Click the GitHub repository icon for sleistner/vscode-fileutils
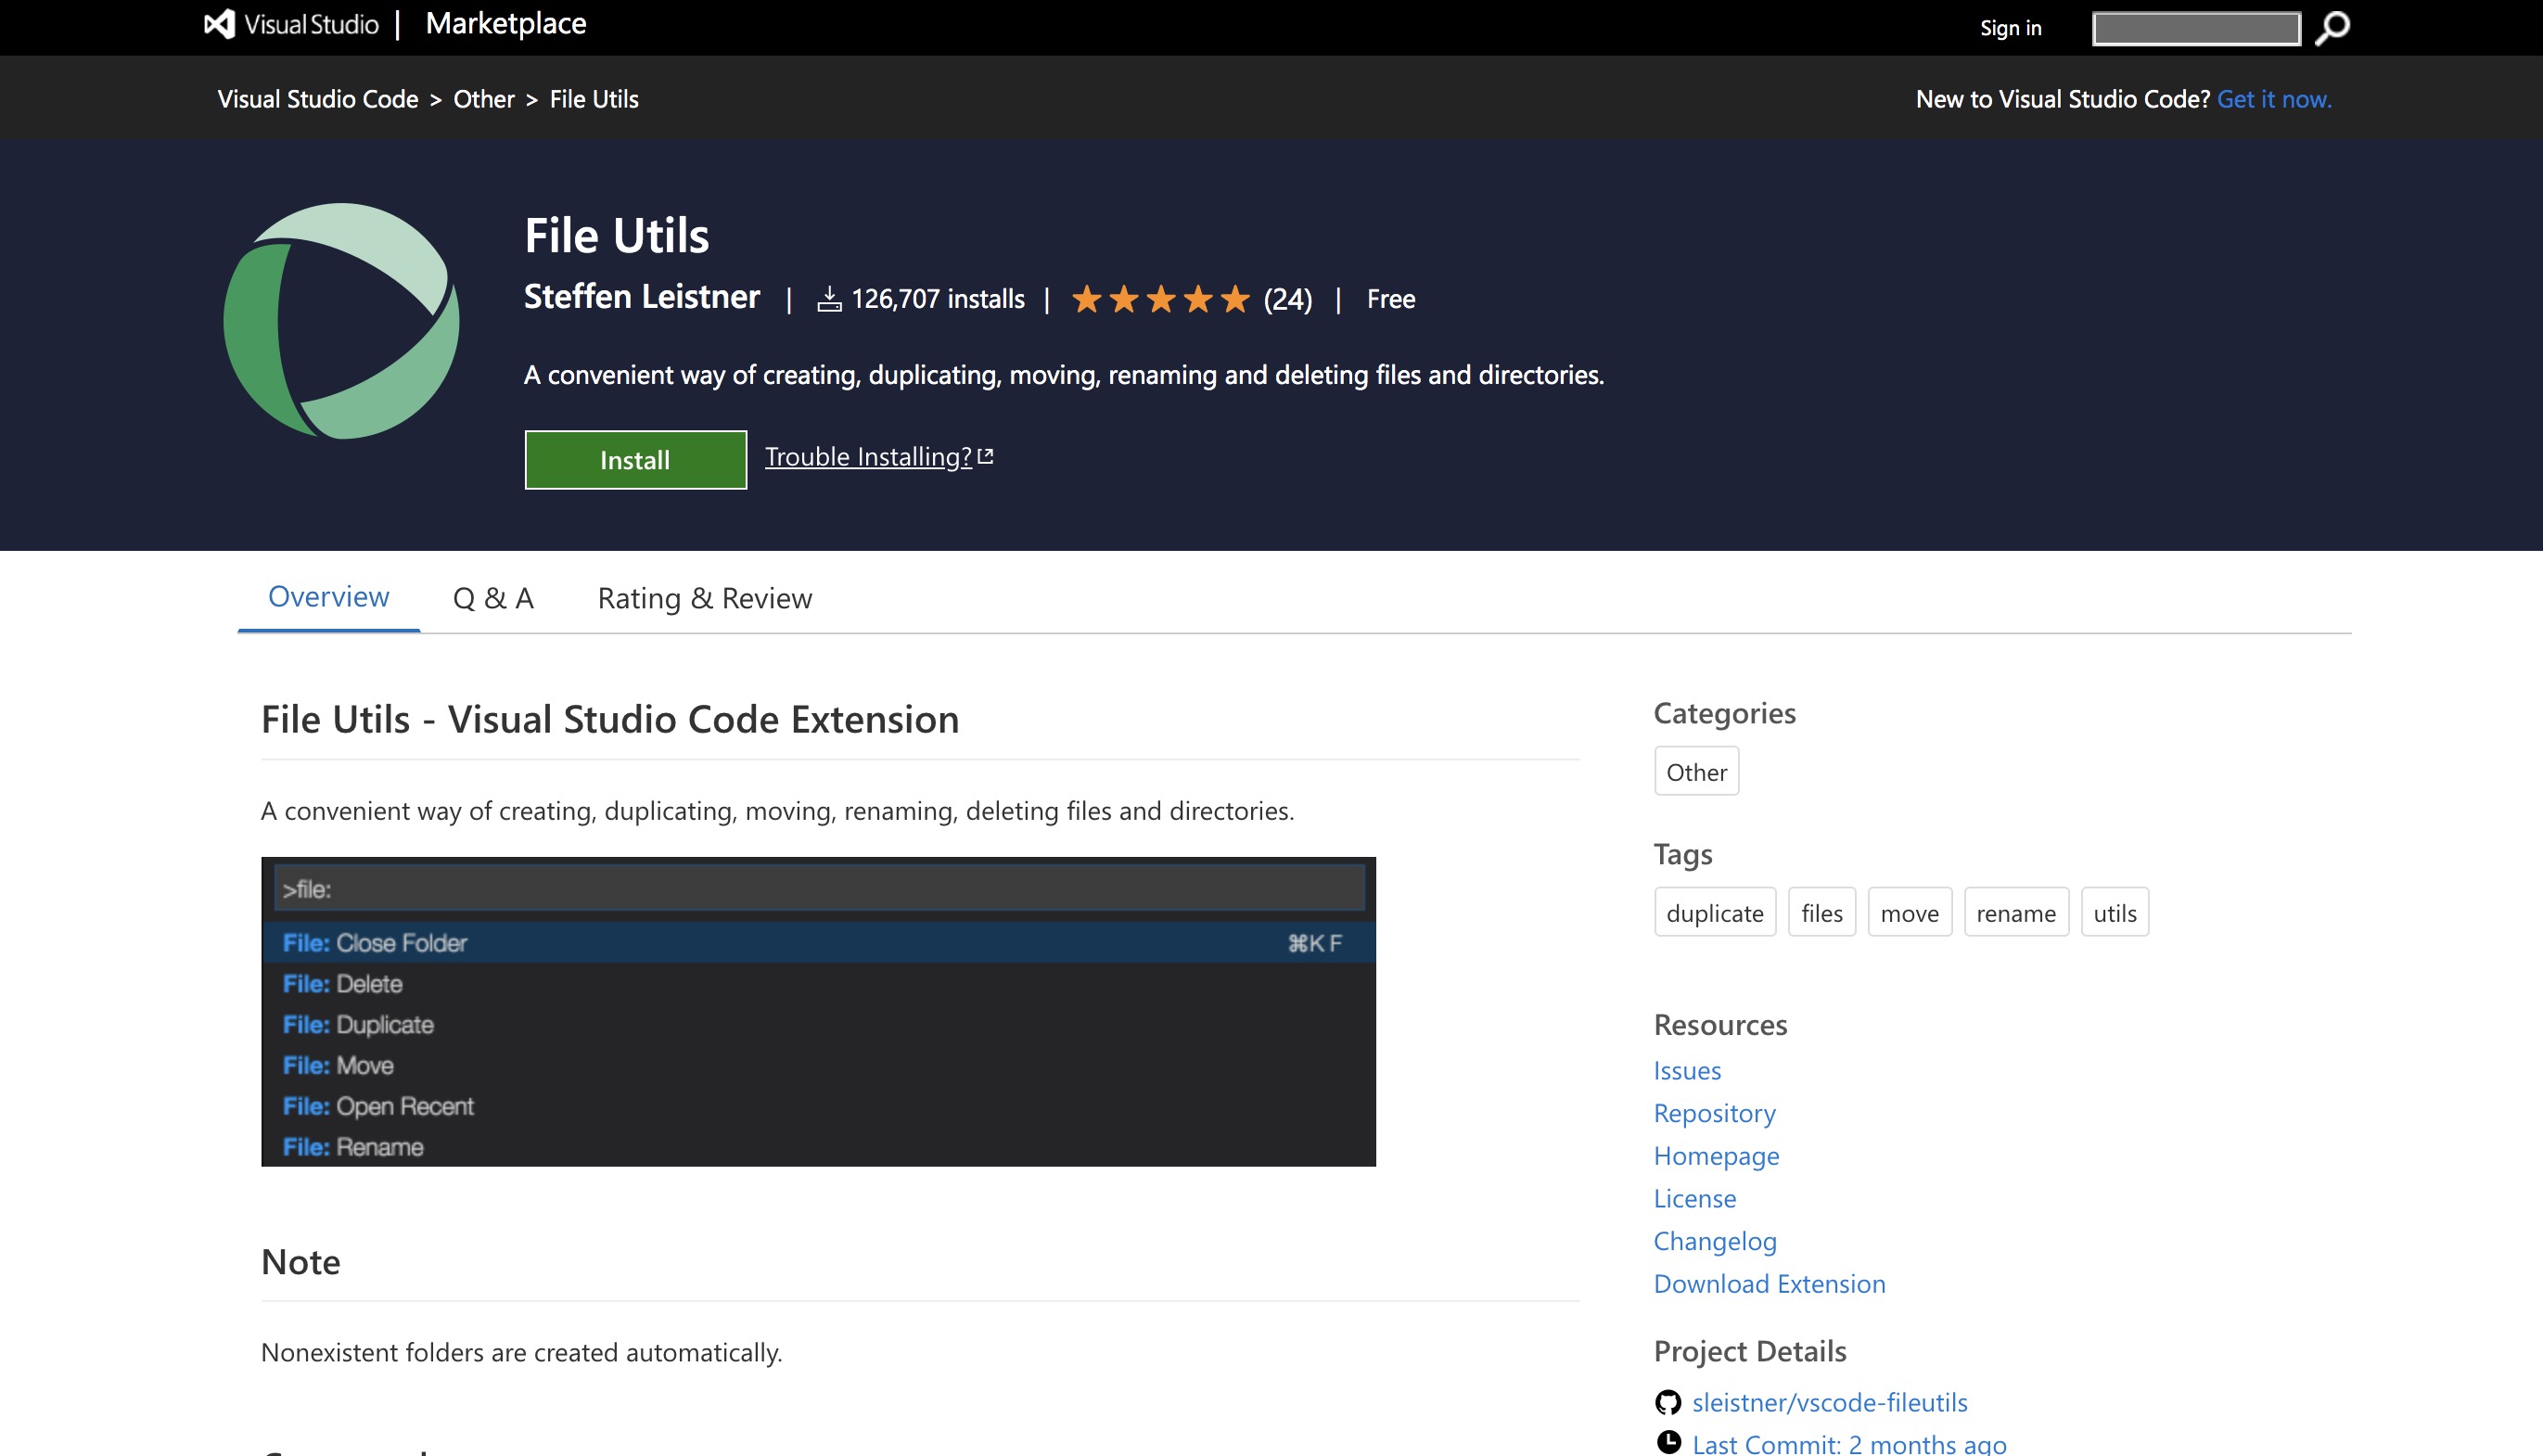The image size is (2543, 1456). tap(1668, 1402)
